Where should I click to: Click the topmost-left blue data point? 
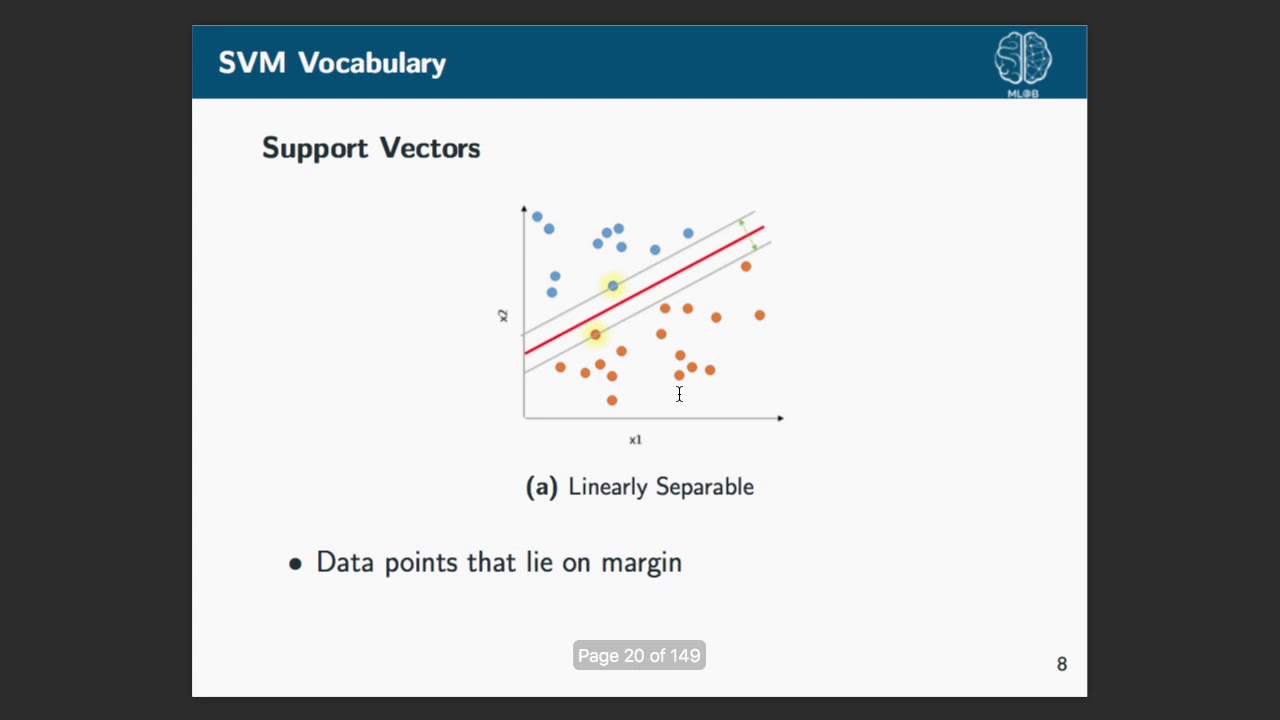pos(537,217)
